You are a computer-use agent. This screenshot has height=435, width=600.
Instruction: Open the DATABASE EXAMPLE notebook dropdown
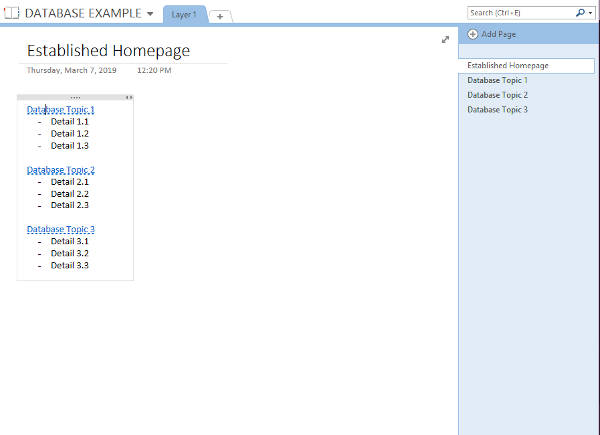(x=150, y=15)
